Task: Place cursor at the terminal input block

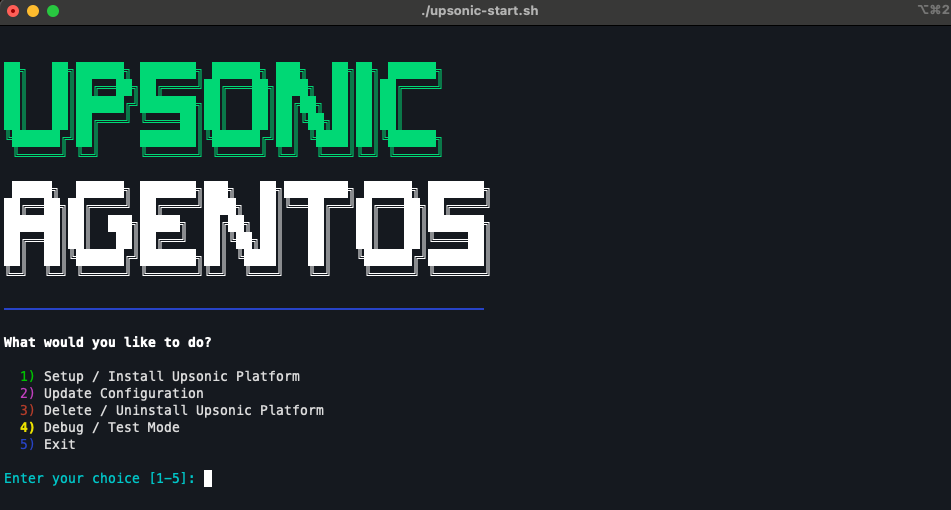Action: point(208,478)
